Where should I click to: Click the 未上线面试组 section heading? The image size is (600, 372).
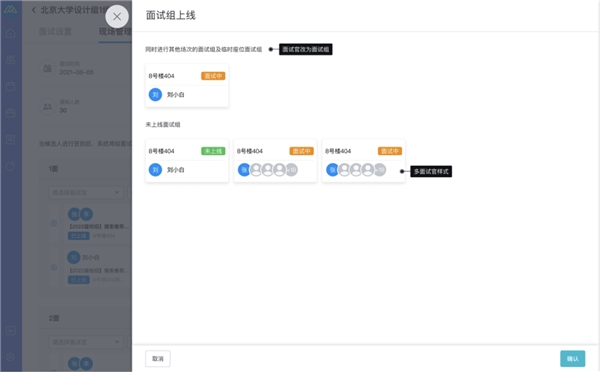[163, 124]
